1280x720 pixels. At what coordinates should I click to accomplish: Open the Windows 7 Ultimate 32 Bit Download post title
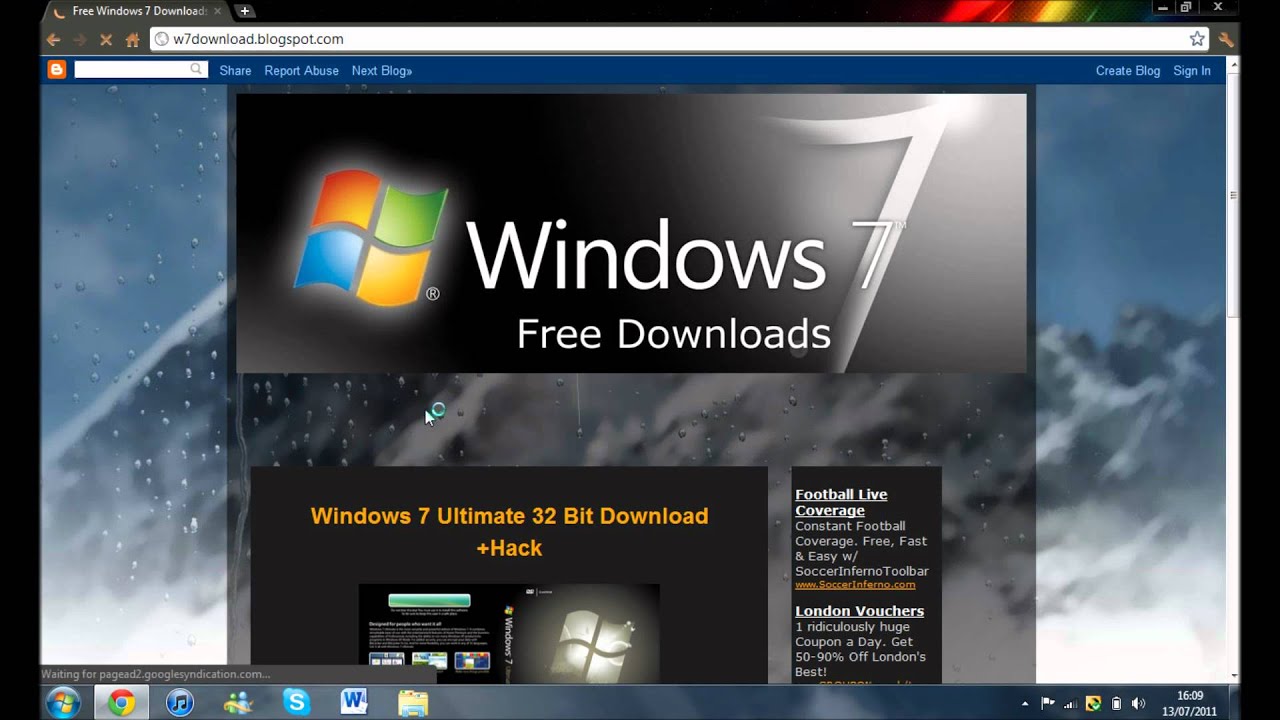coord(509,532)
